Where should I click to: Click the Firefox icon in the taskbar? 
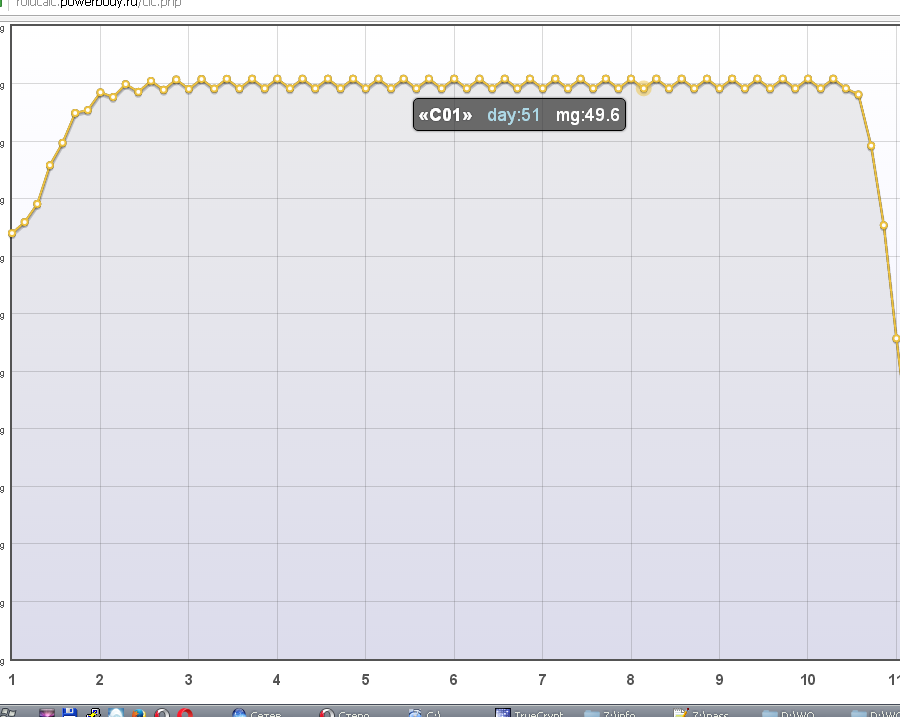coord(139,712)
